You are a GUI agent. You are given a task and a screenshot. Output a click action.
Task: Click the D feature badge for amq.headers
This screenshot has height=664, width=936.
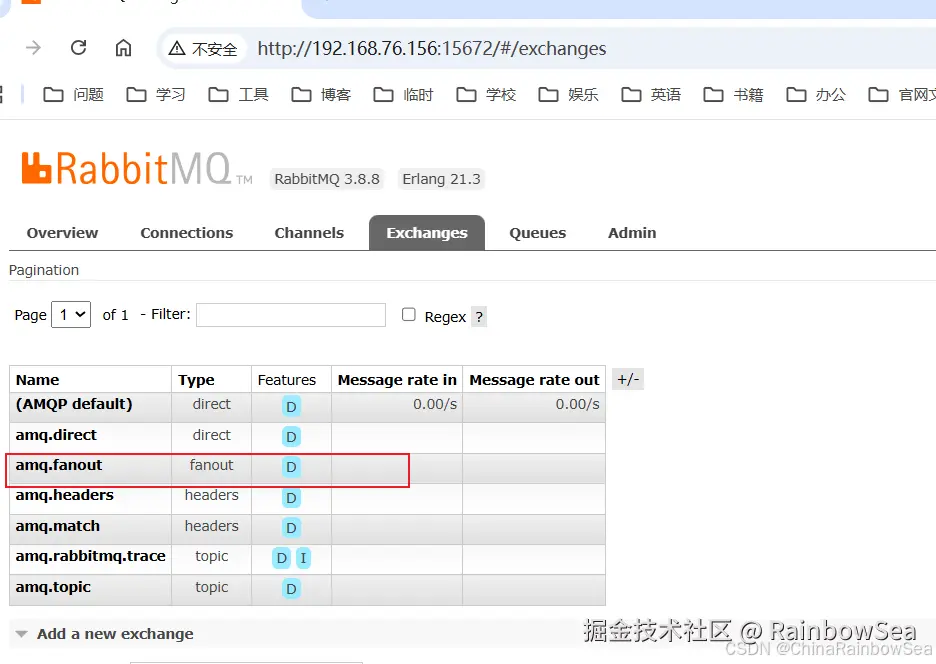291,497
